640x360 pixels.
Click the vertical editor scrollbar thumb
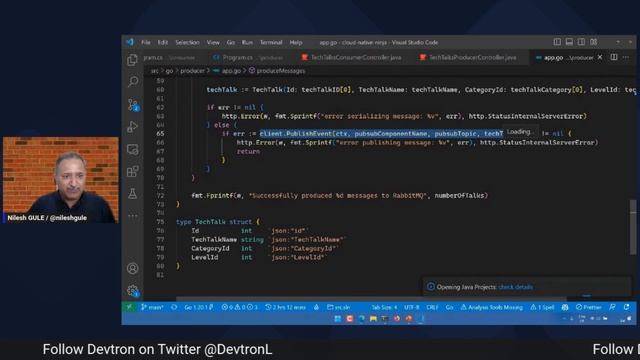click(x=633, y=227)
